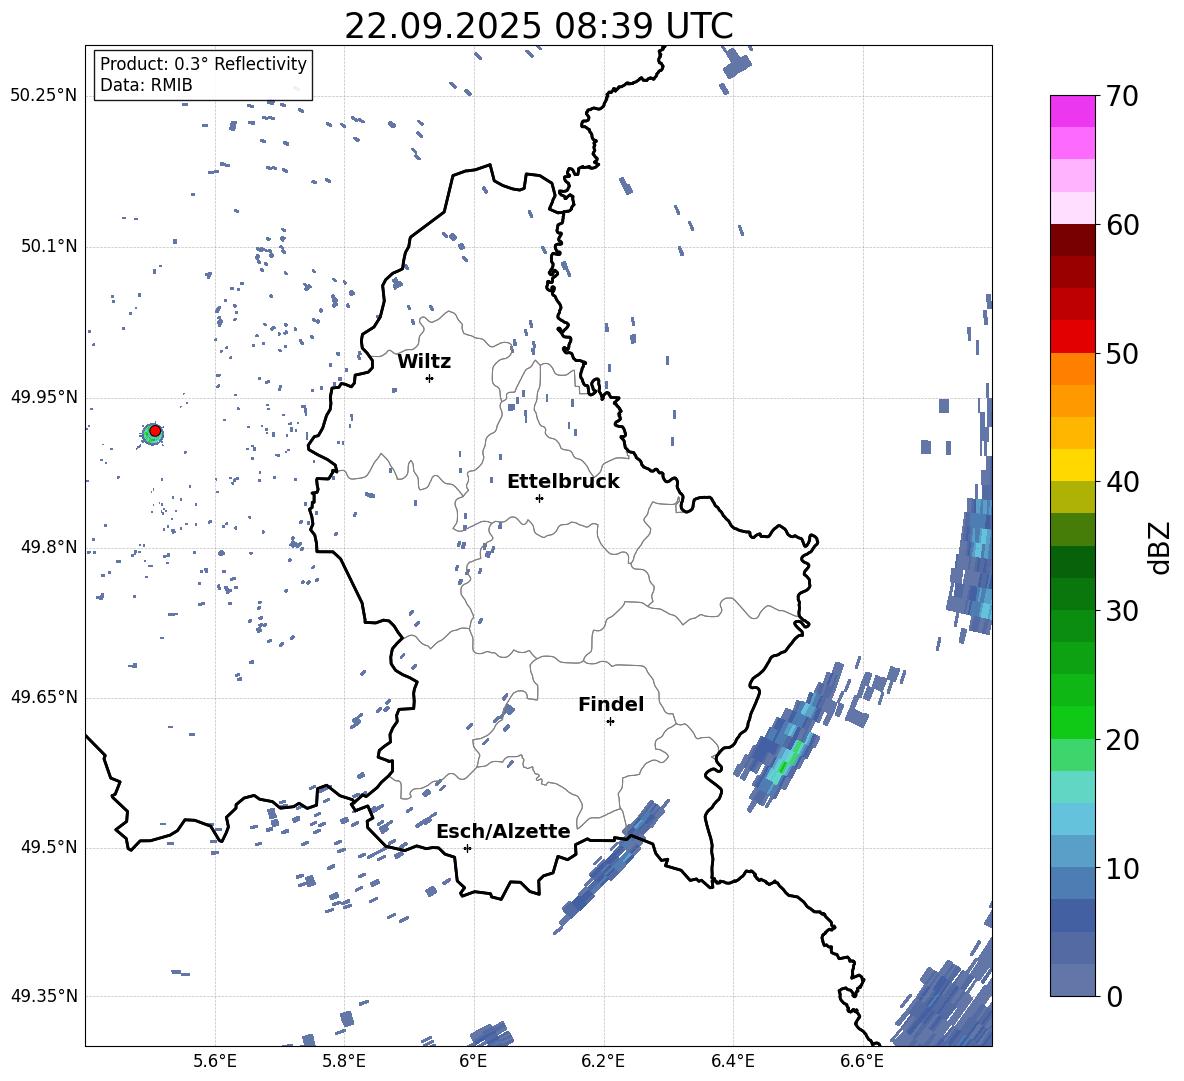The width and height of the screenshot is (1184, 1081).
Task: Click the 6.6°E longitude label
Action: (x=862, y=1061)
